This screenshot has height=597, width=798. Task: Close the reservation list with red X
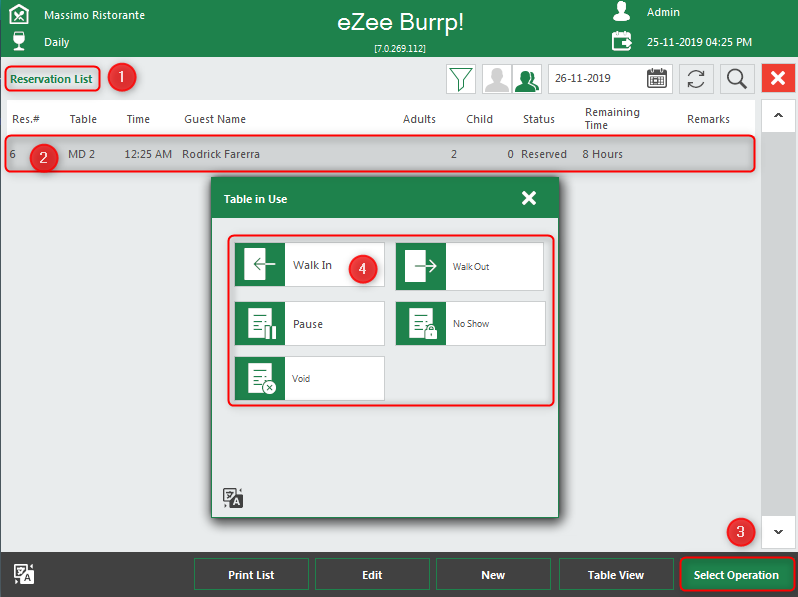pyautogui.click(x=778, y=78)
